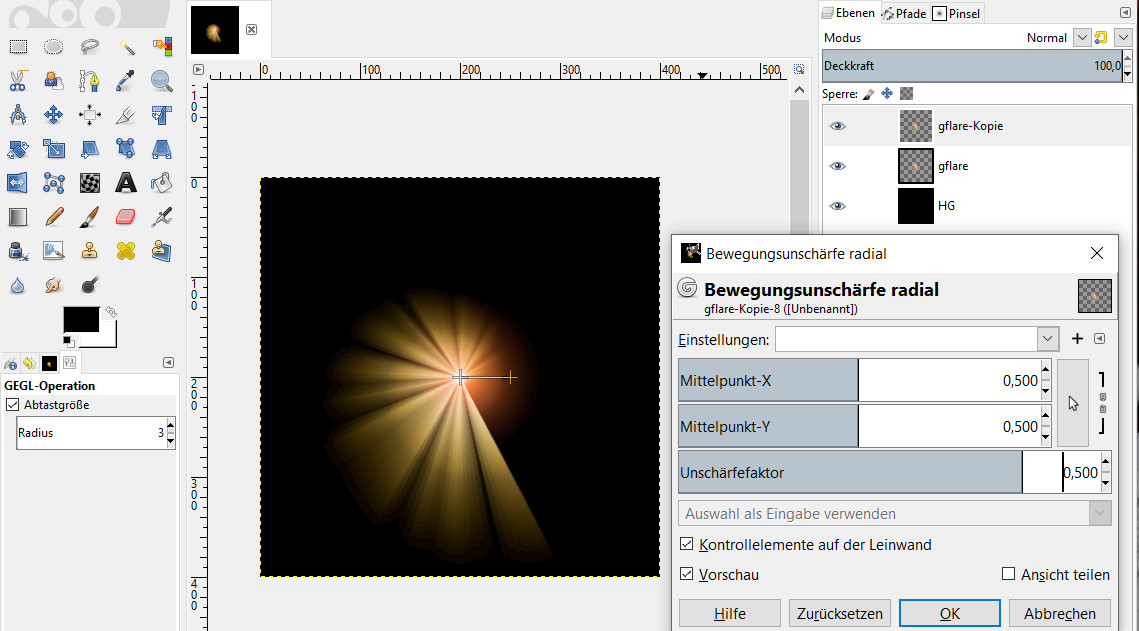Select the Bucket Fill tool
Viewport: 1139px width, 631px height.
(162, 182)
